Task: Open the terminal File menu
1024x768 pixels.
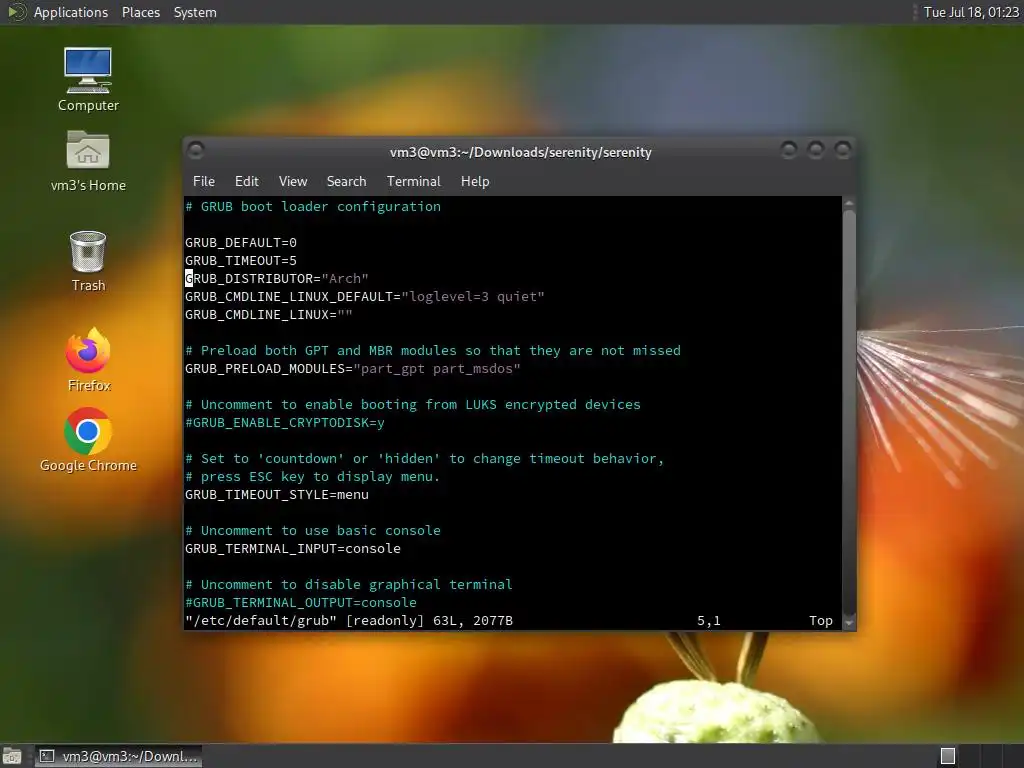Action: pyautogui.click(x=204, y=181)
